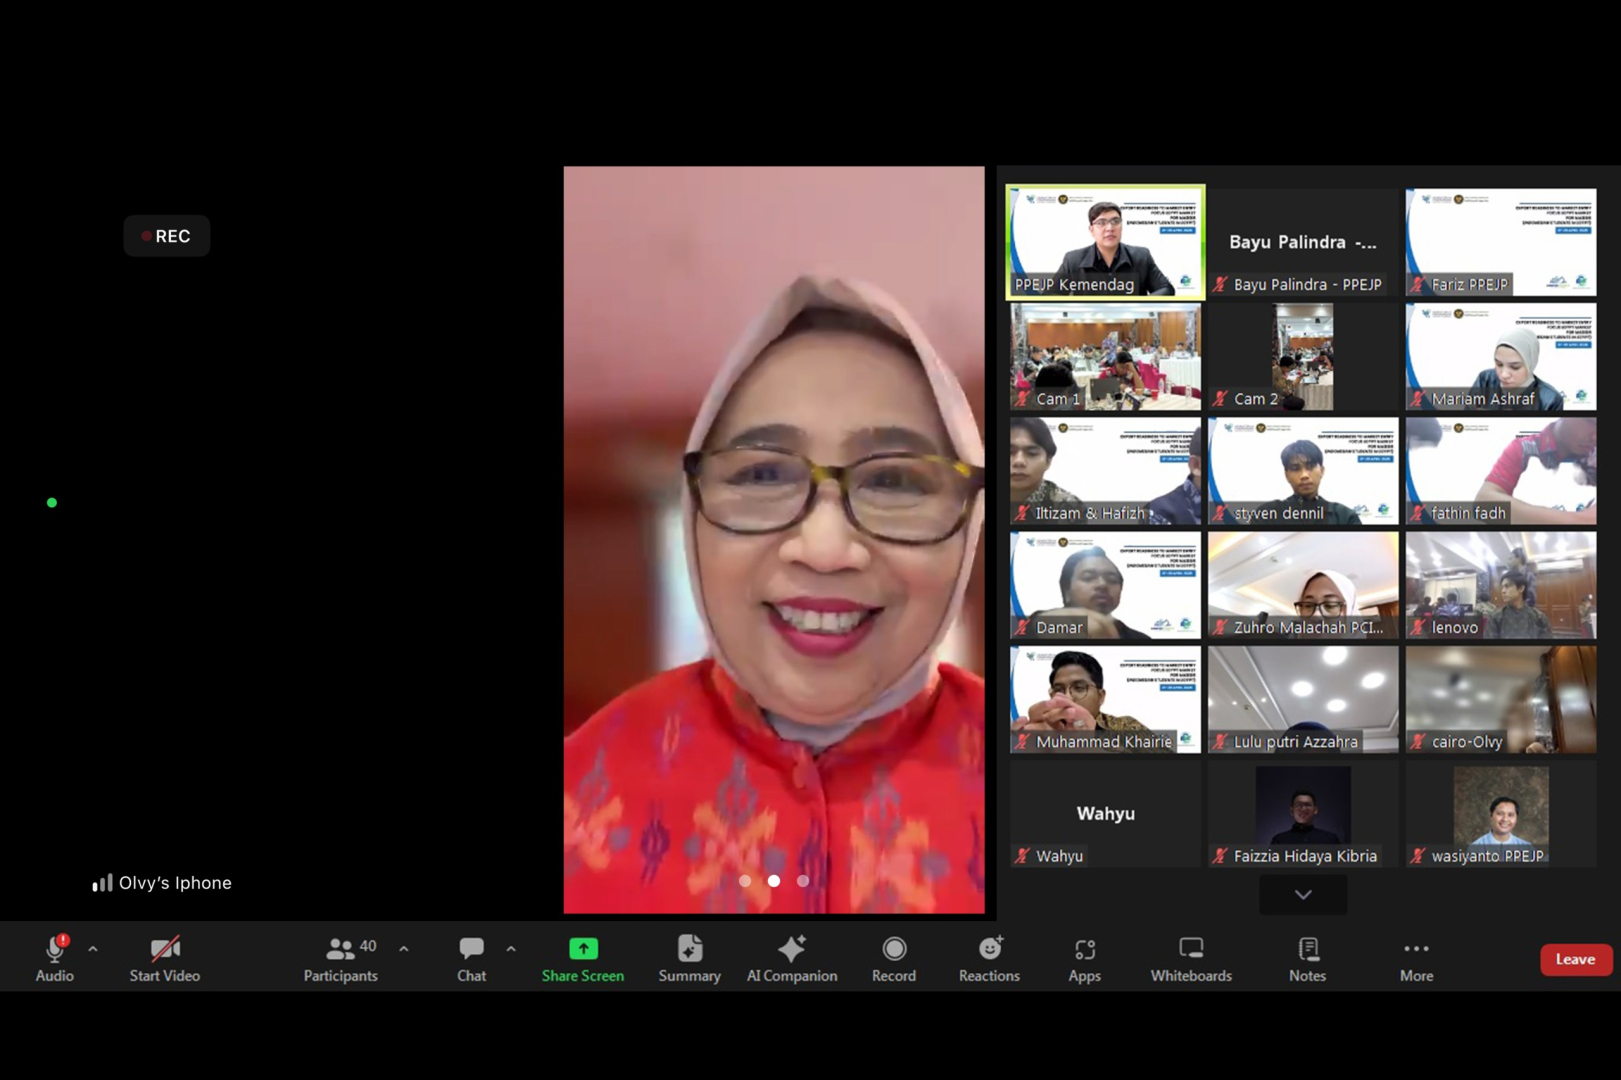Expand the chat options arrow

[x=511, y=948]
